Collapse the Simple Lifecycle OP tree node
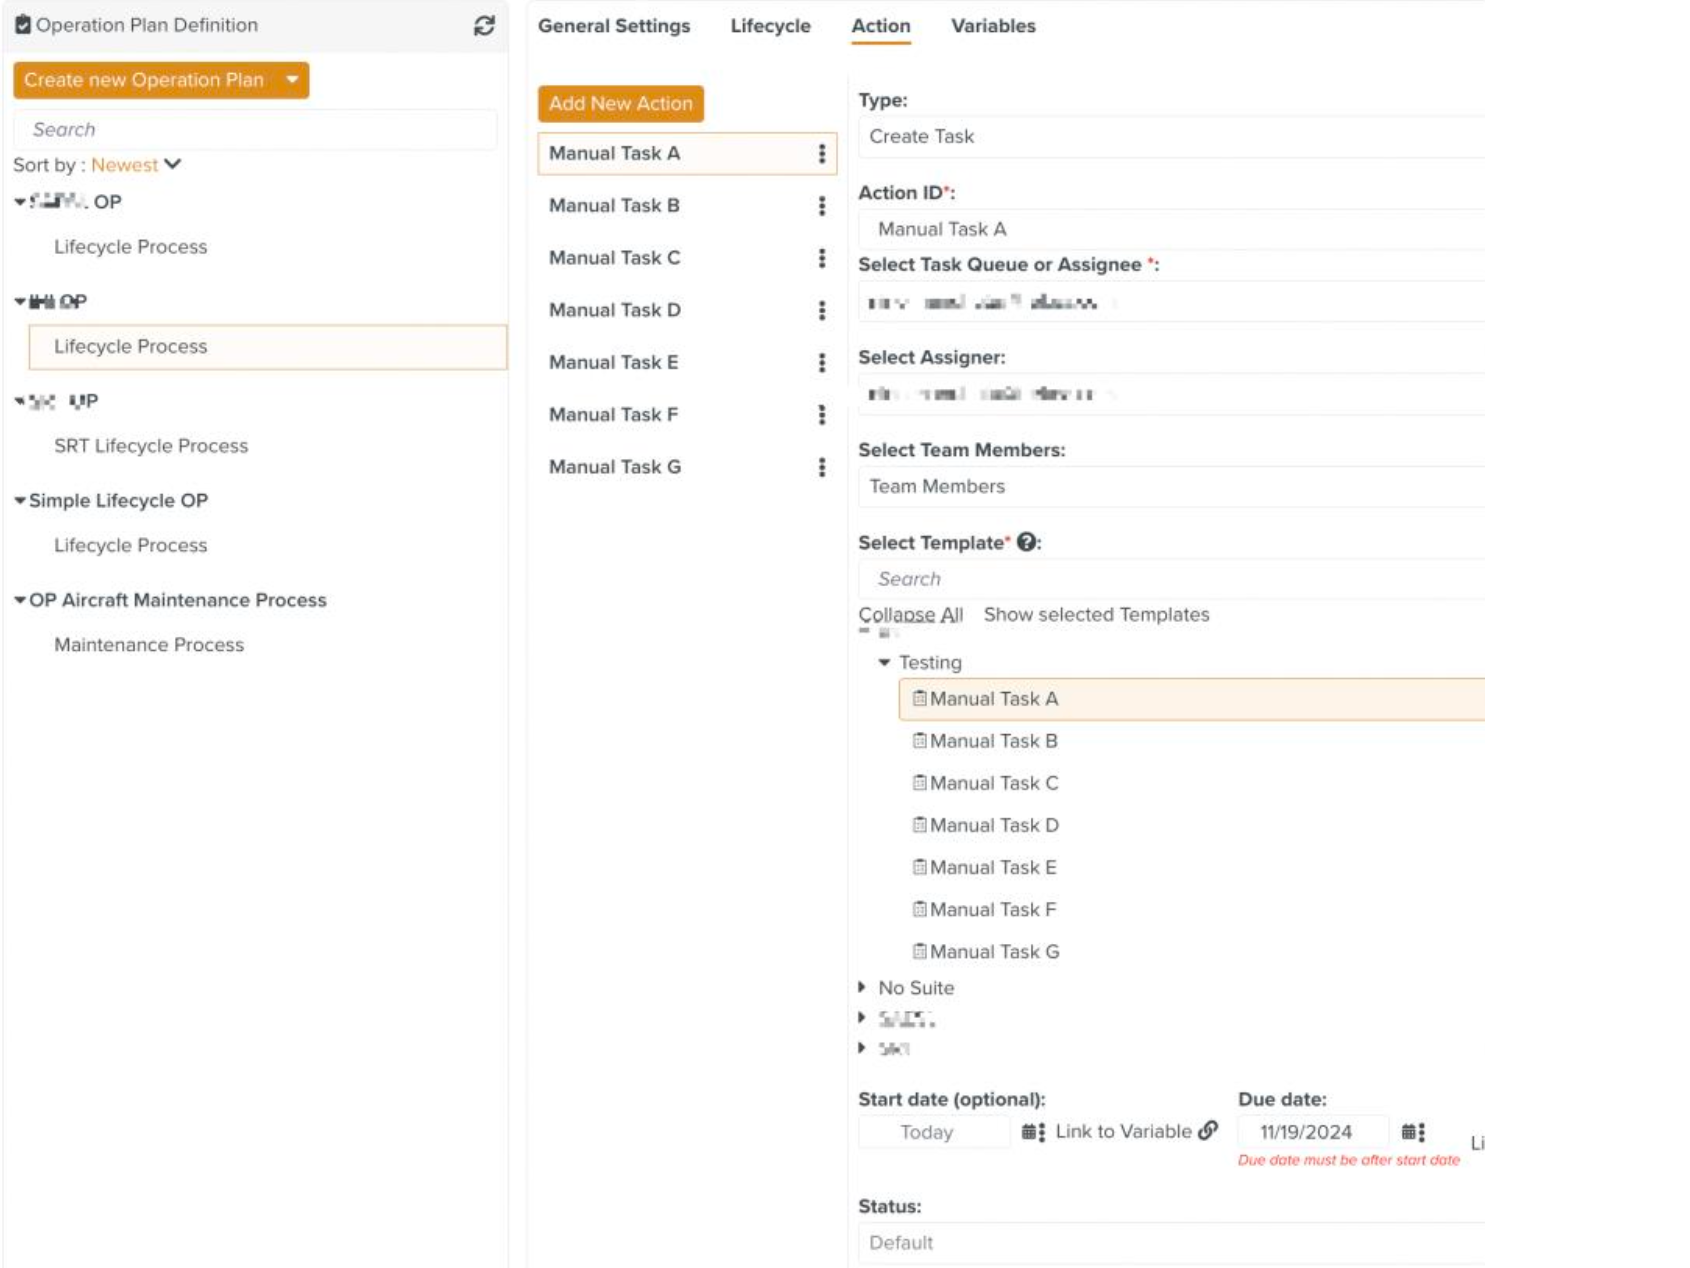The height and width of the screenshot is (1268, 1690). 20,501
